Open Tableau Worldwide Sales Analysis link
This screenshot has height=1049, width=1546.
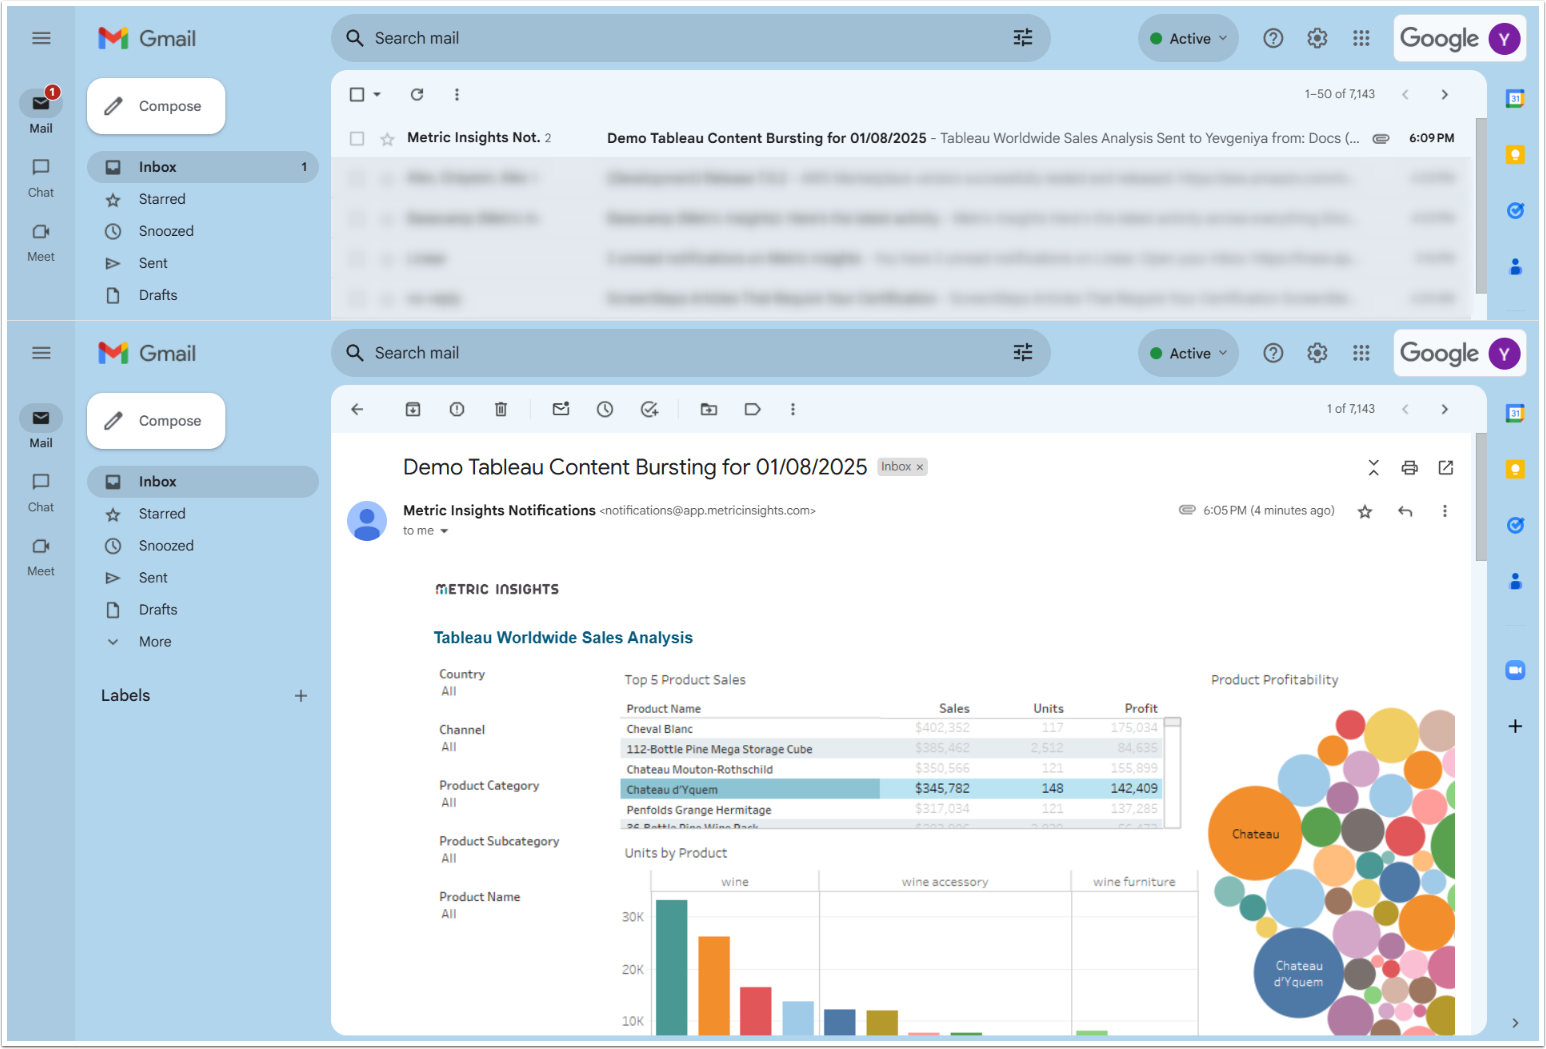click(563, 638)
